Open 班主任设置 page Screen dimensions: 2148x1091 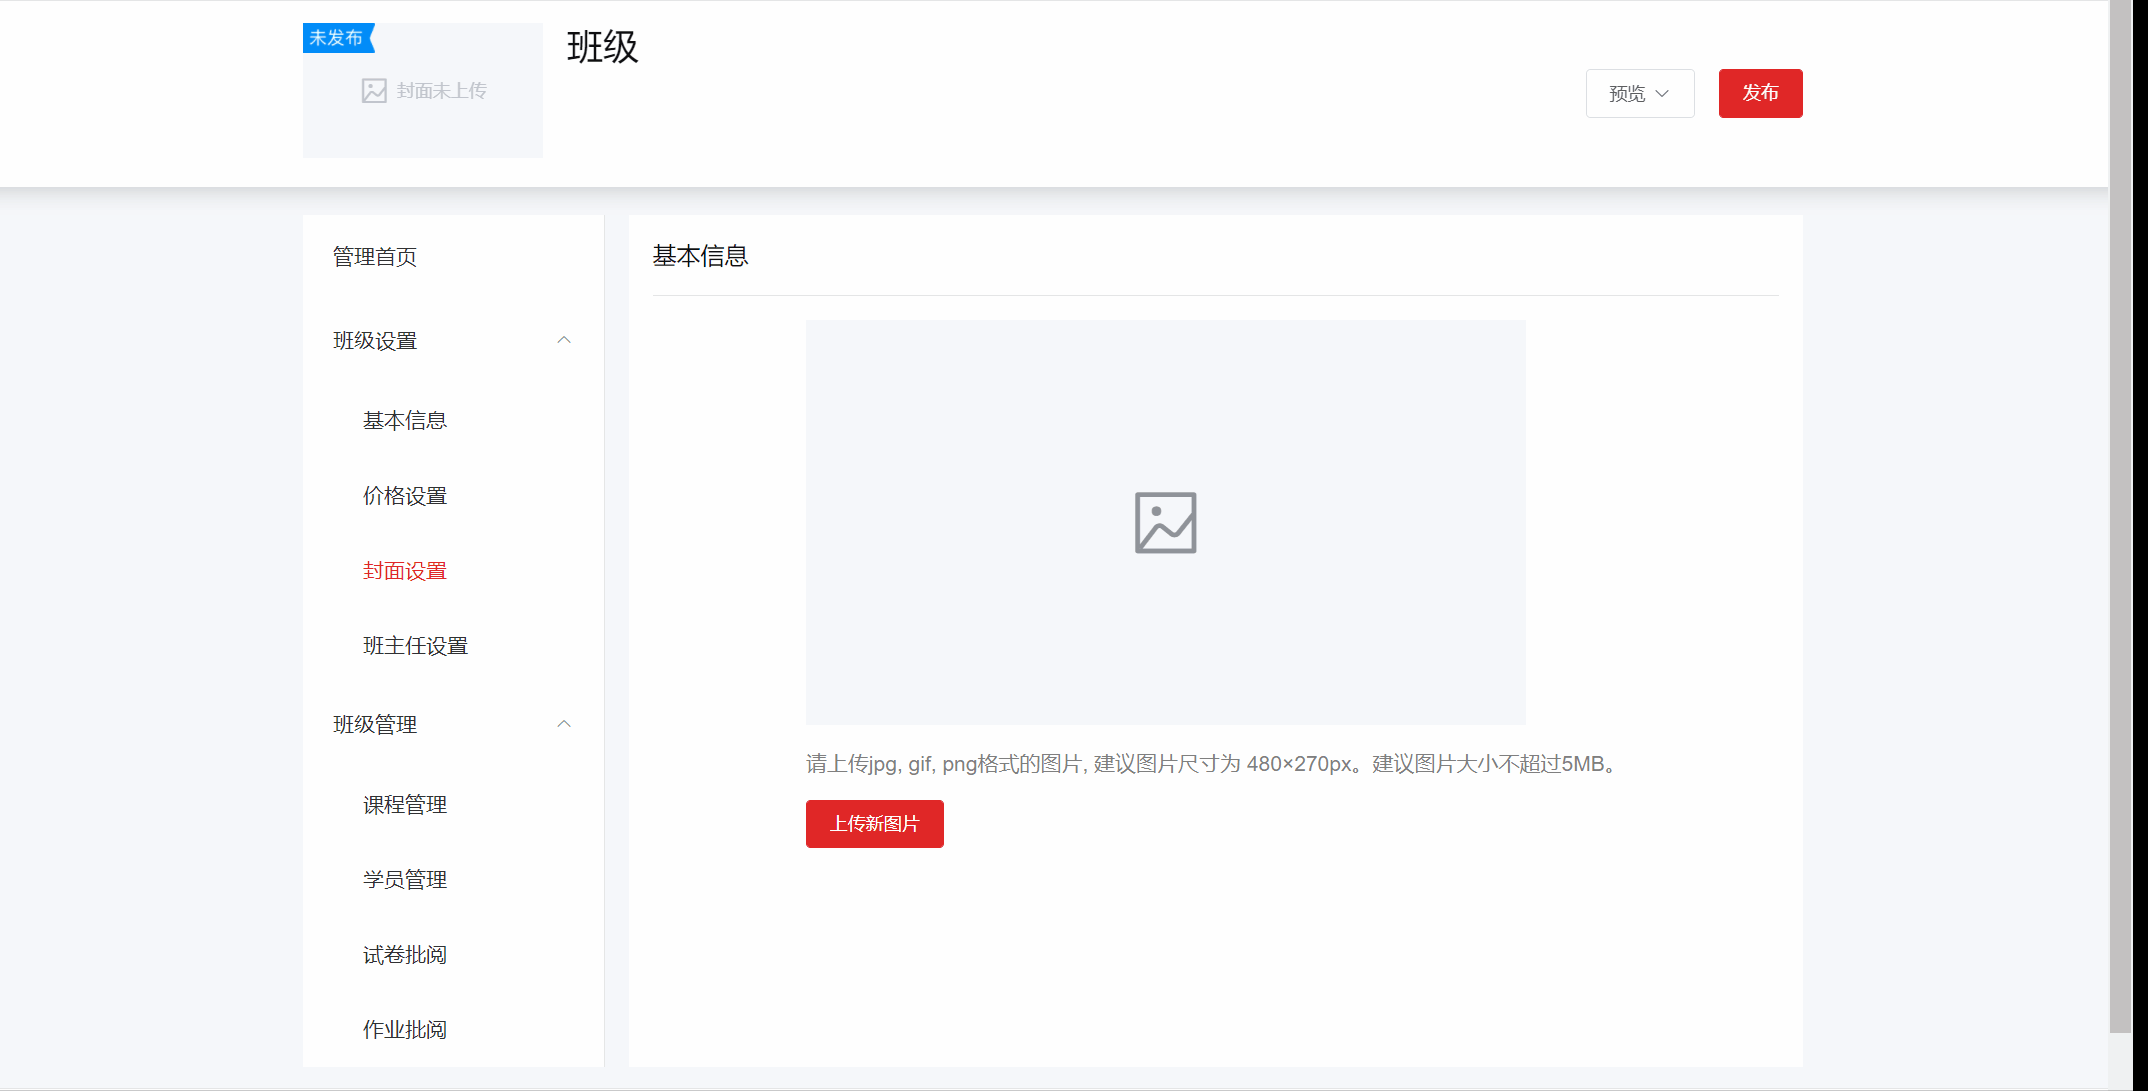coord(415,646)
